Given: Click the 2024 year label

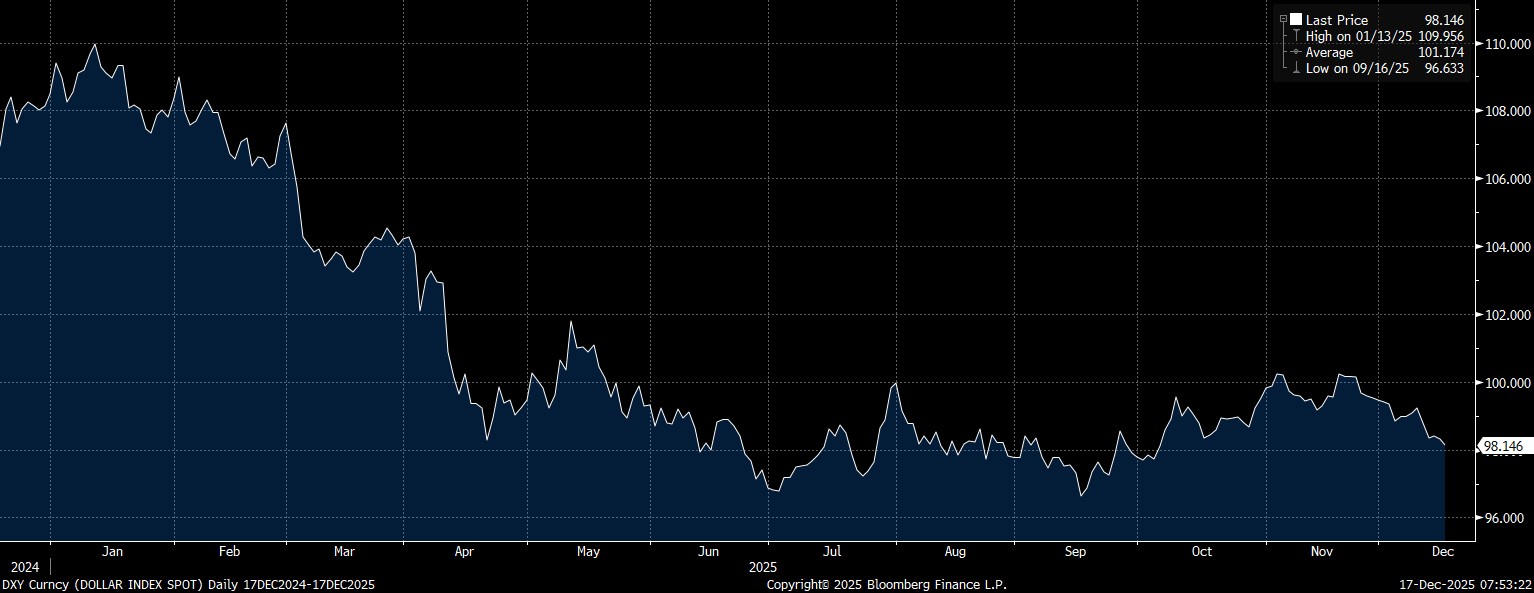Looking at the screenshot, I should 25,567.
